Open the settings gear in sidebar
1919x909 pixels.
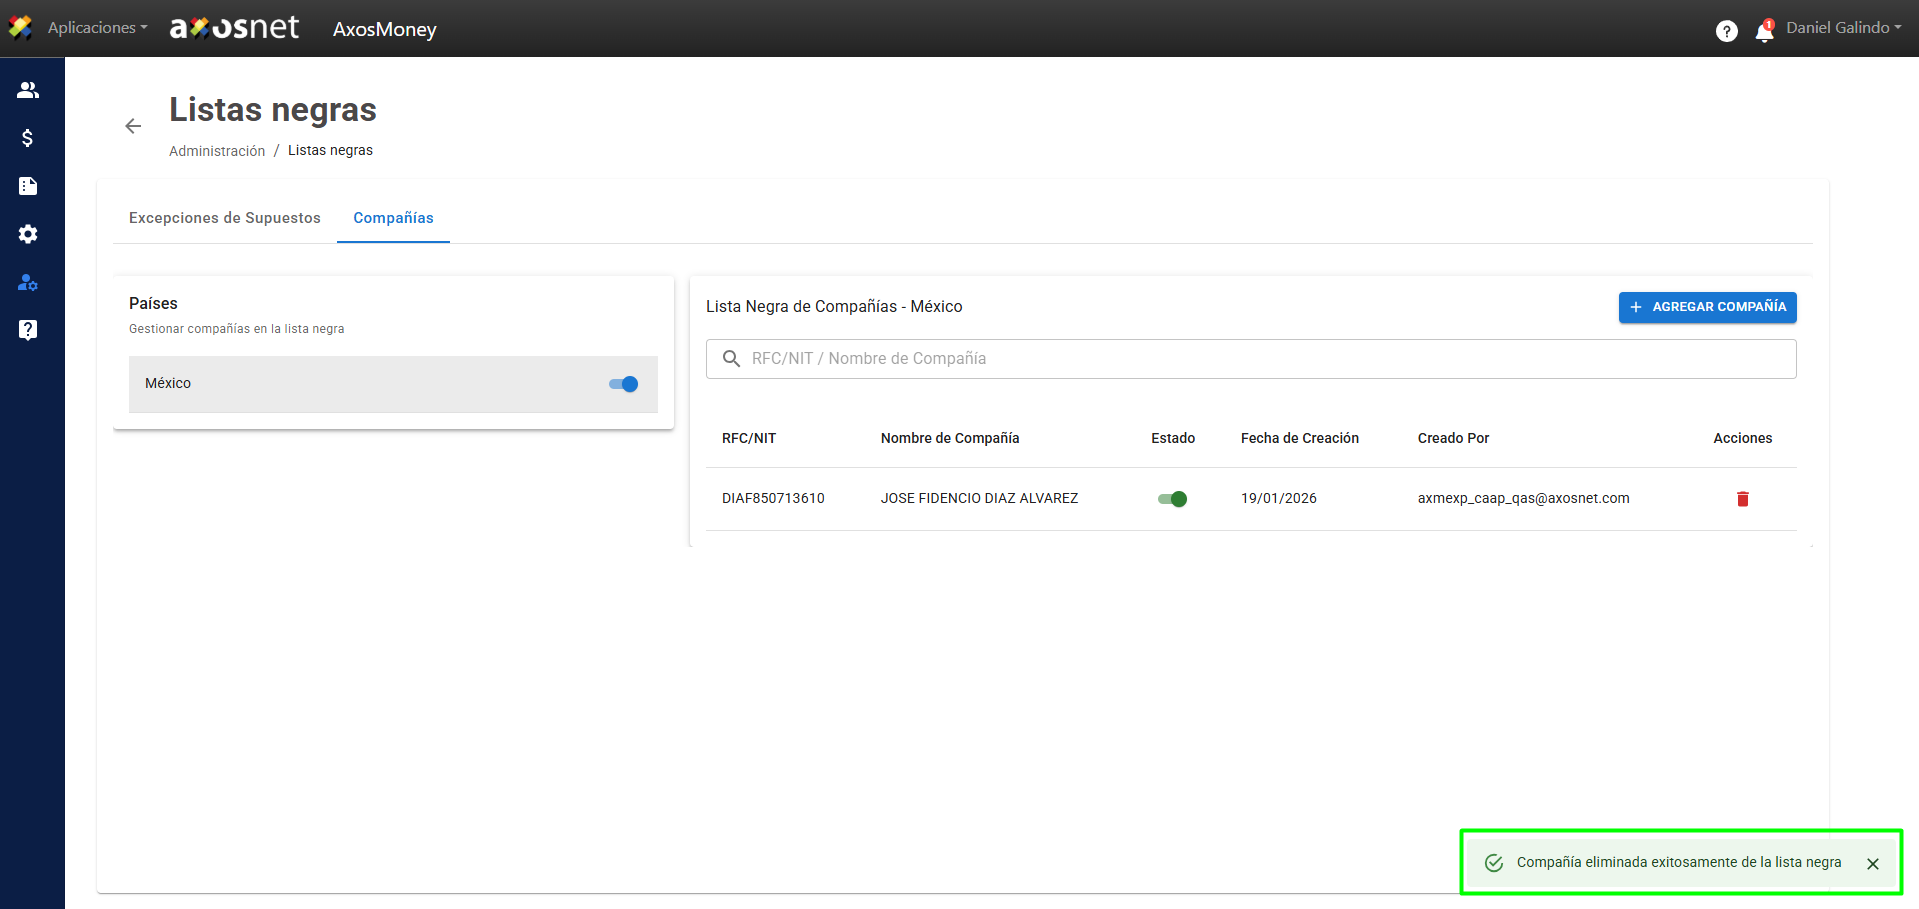tap(28, 234)
